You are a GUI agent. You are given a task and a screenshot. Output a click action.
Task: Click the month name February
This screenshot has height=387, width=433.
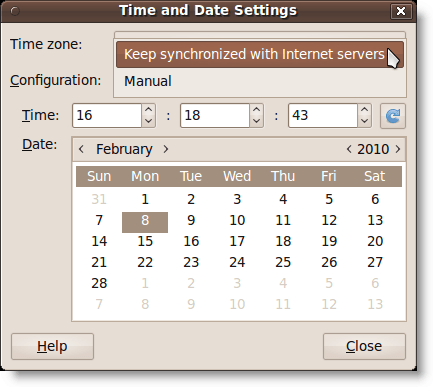point(124,149)
